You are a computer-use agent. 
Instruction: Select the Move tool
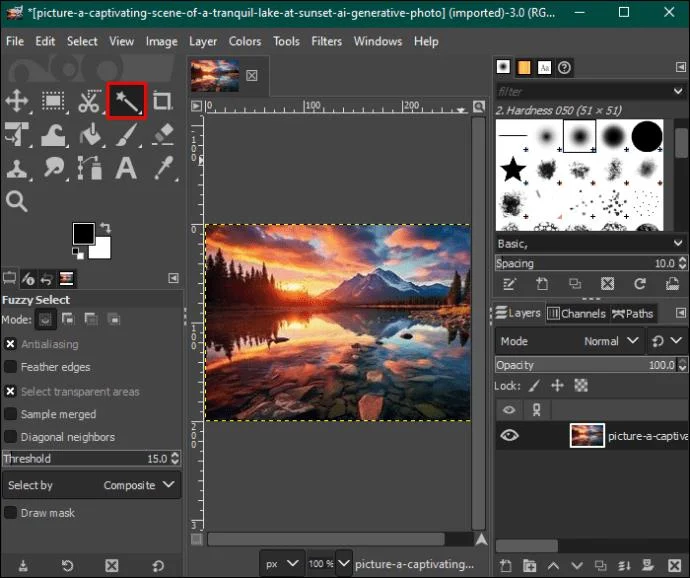(x=17, y=101)
